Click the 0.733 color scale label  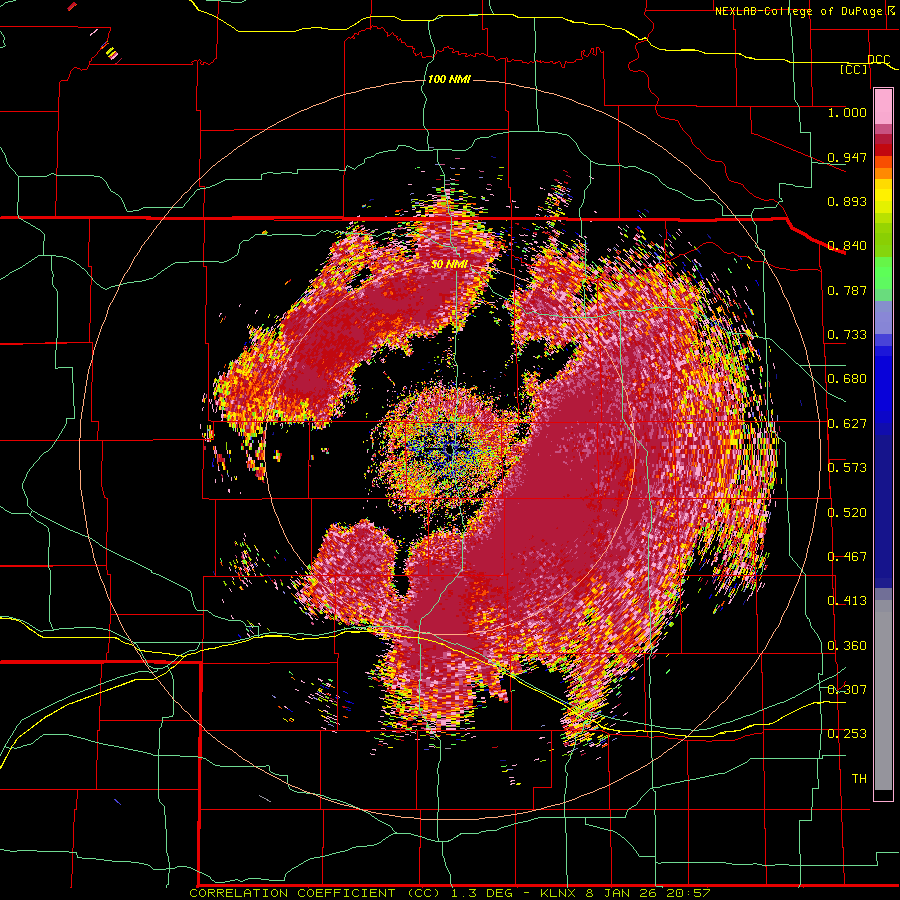(847, 335)
